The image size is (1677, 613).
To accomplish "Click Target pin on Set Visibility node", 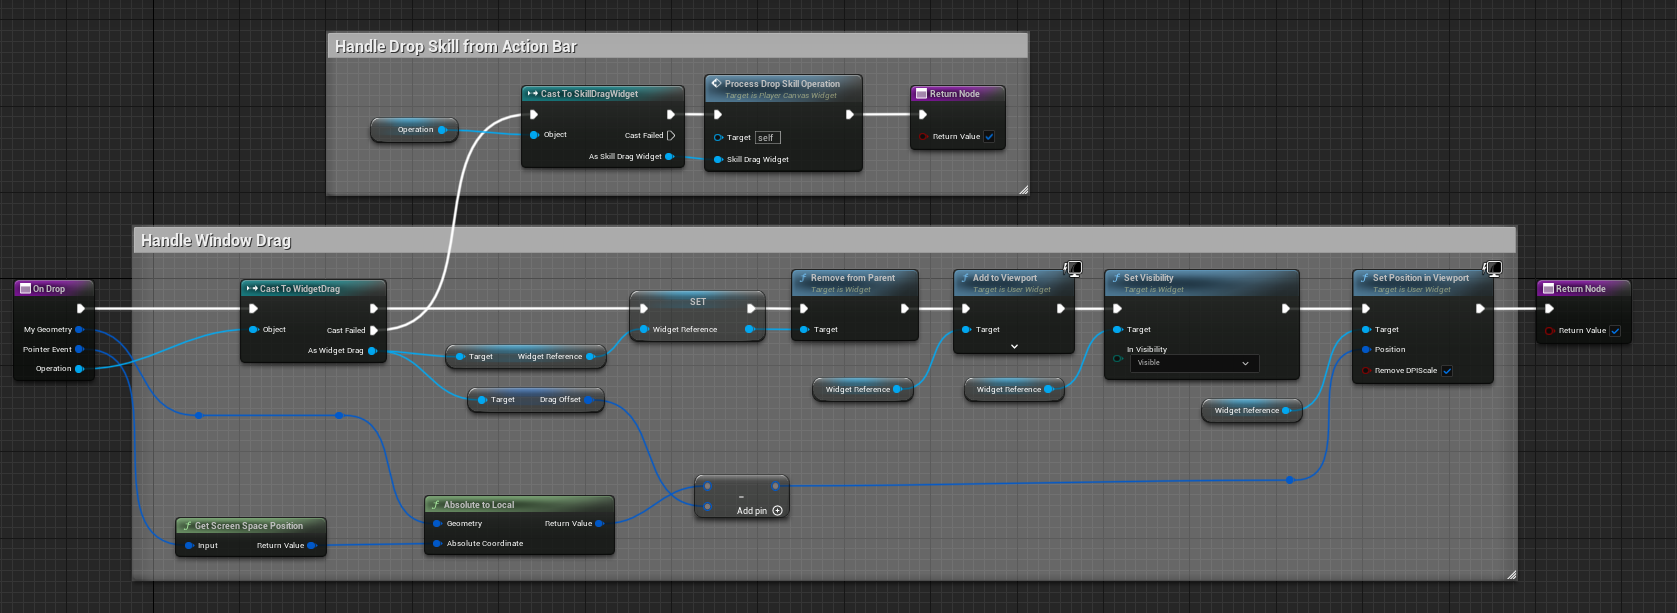I will (1118, 329).
